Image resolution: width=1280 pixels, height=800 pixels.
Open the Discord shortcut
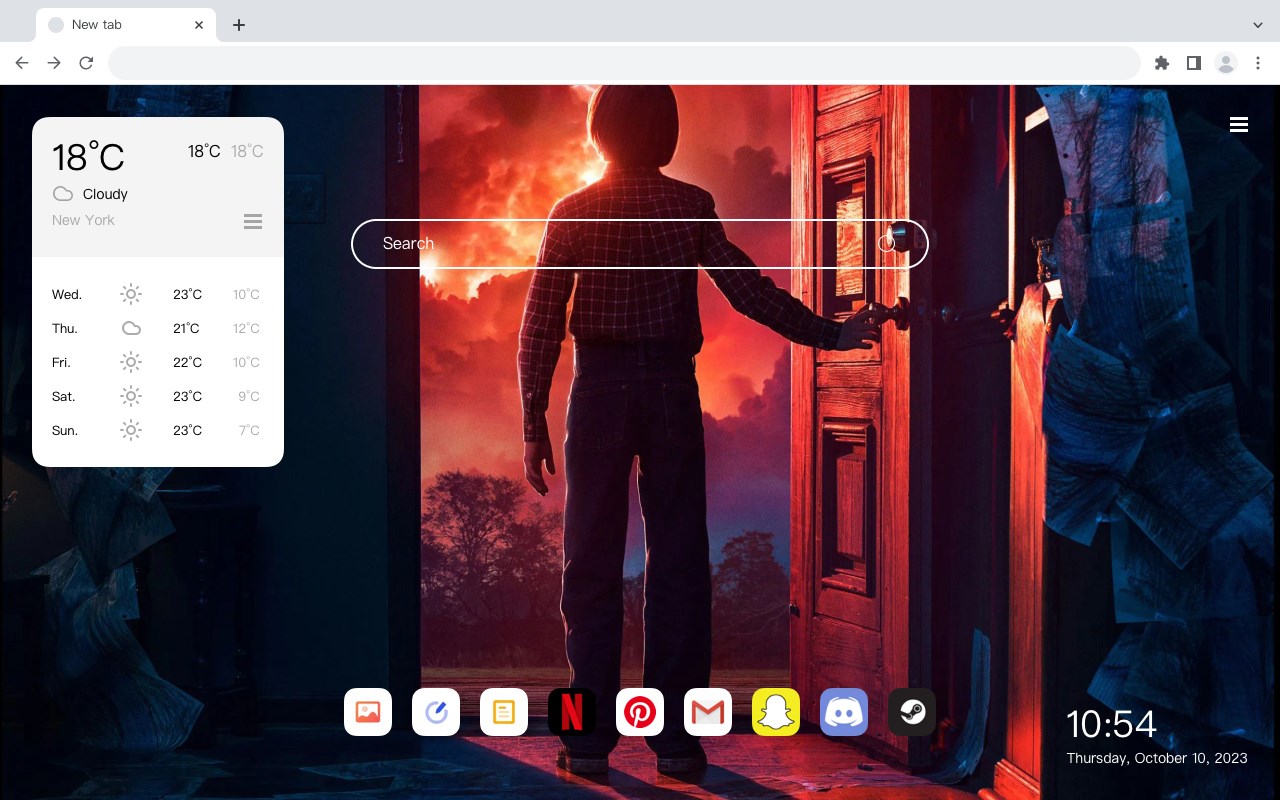(844, 712)
